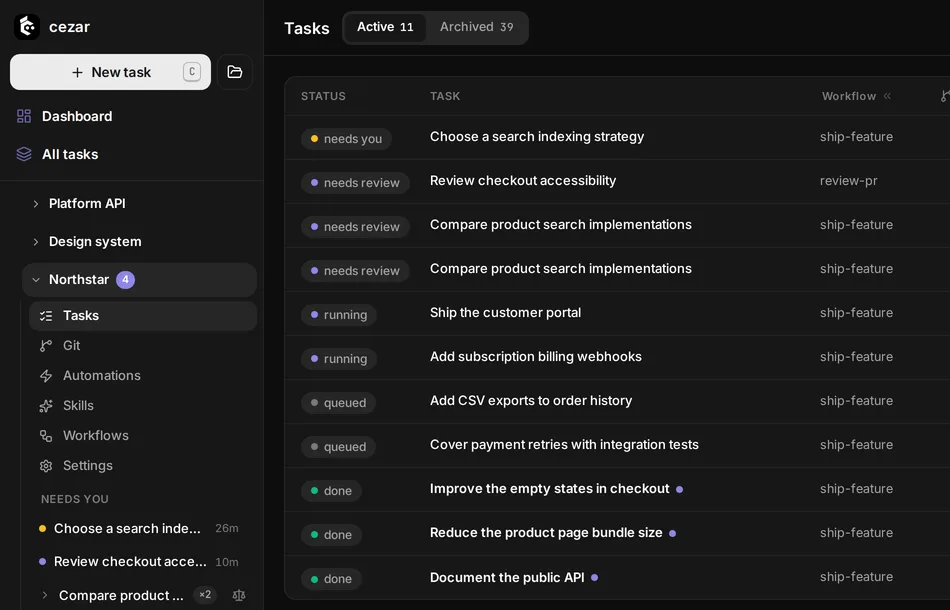
Task: Select the All tasks layers icon
Action: [x=24, y=154]
